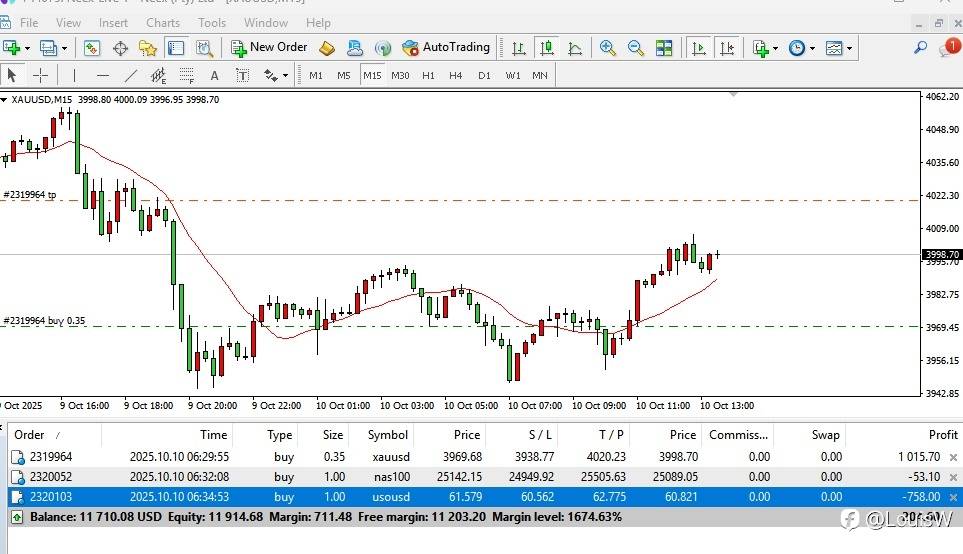Switch to candlestick chart mode
Viewport: 963px width, 554px height.
pyautogui.click(x=547, y=47)
